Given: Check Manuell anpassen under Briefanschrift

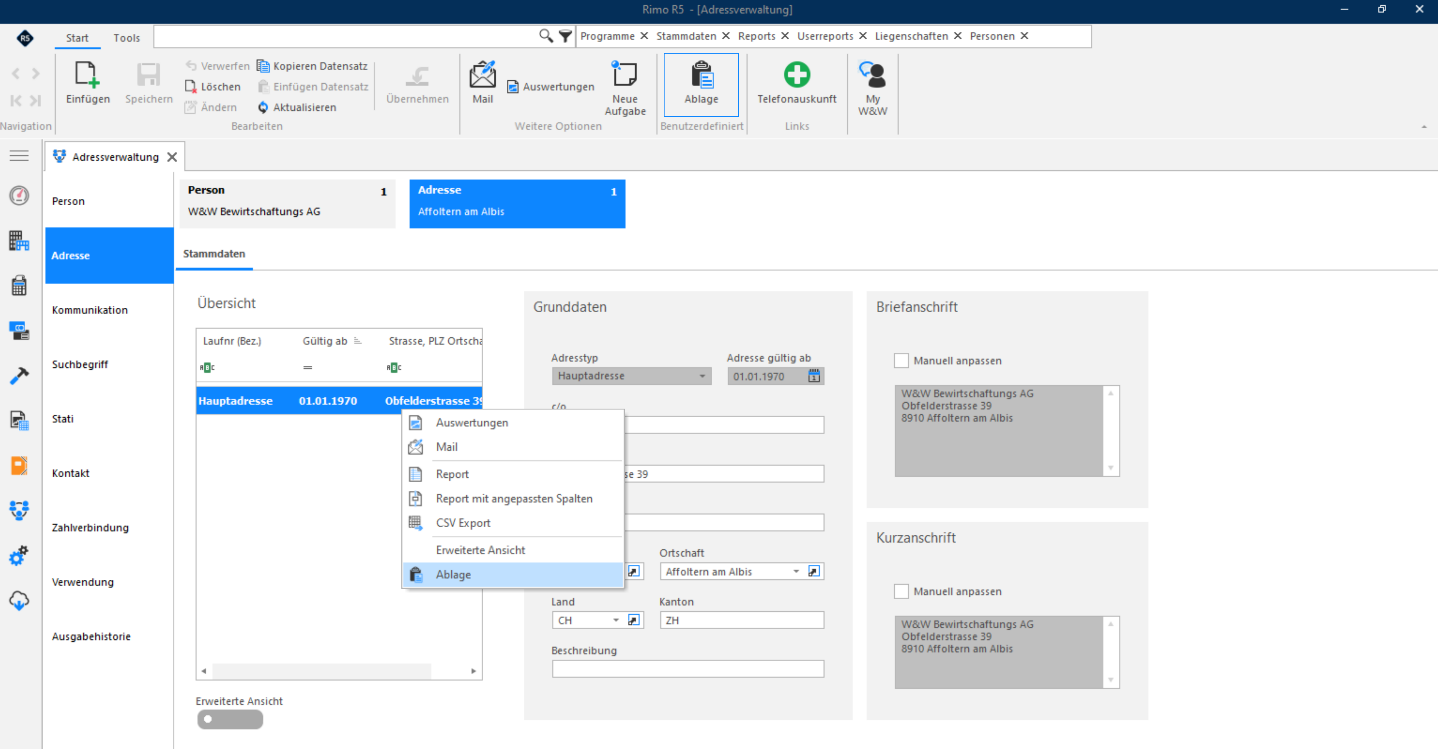Looking at the screenshot, I should (x=902, y=360).
